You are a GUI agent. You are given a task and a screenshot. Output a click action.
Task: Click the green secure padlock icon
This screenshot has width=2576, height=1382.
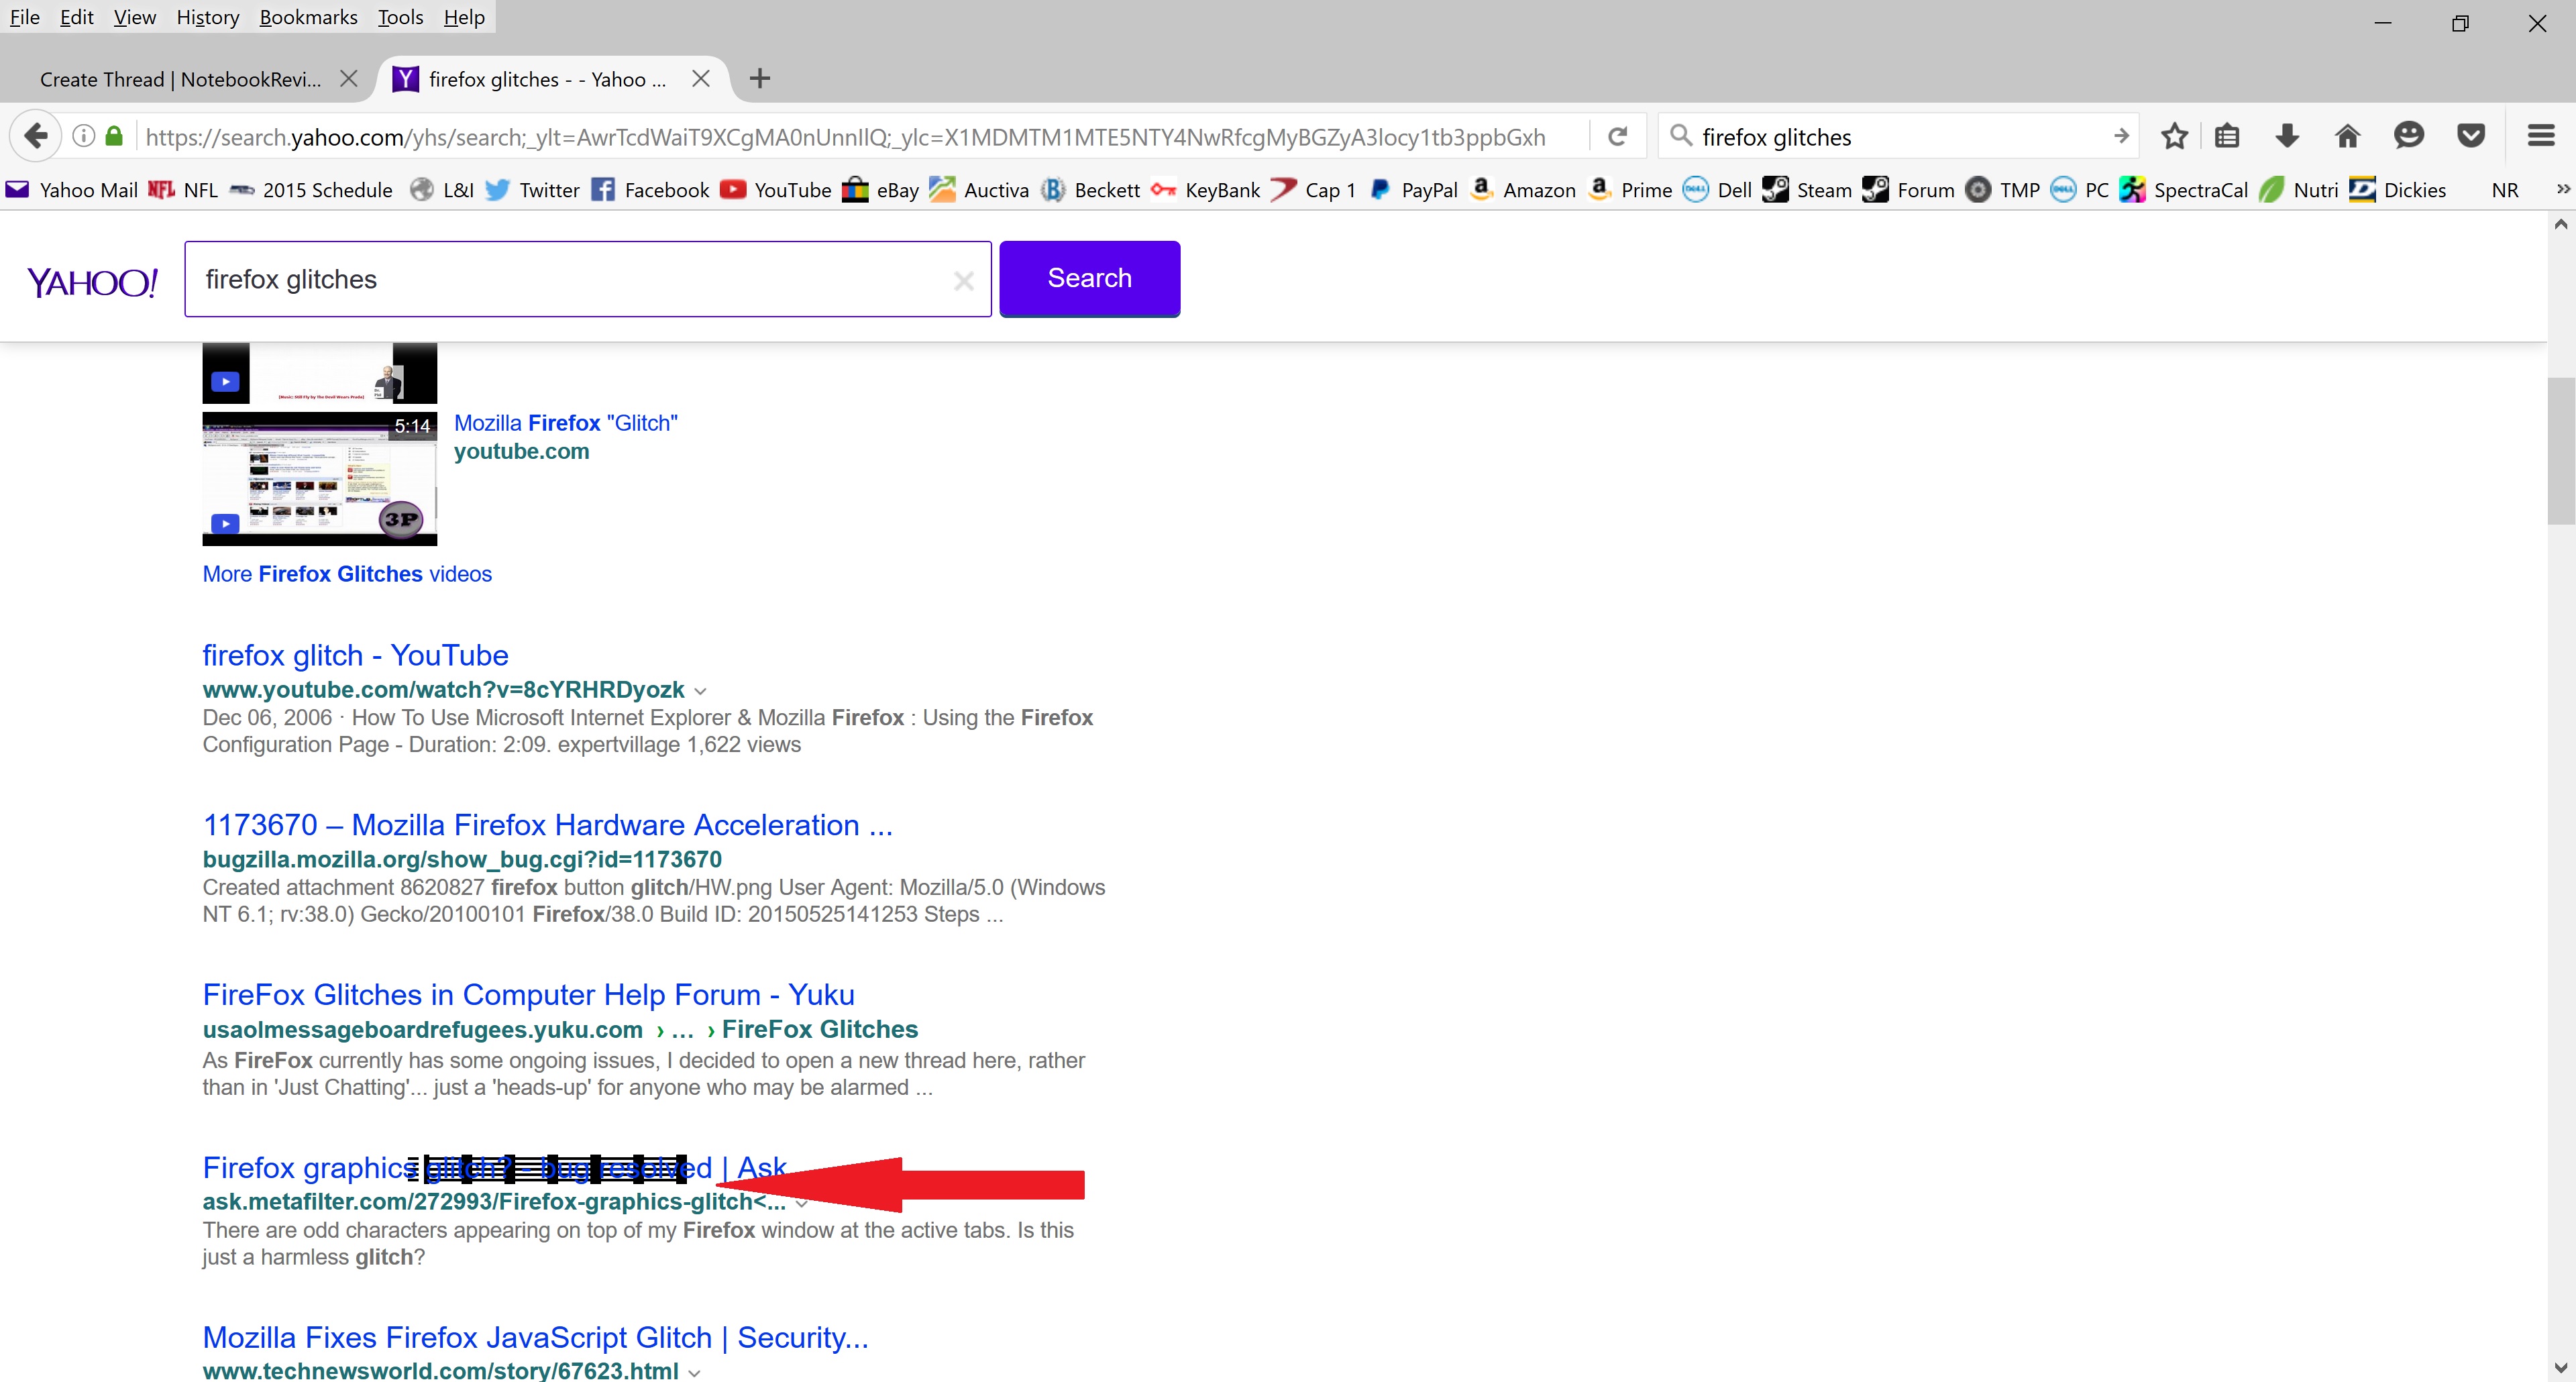coord(114,136)
